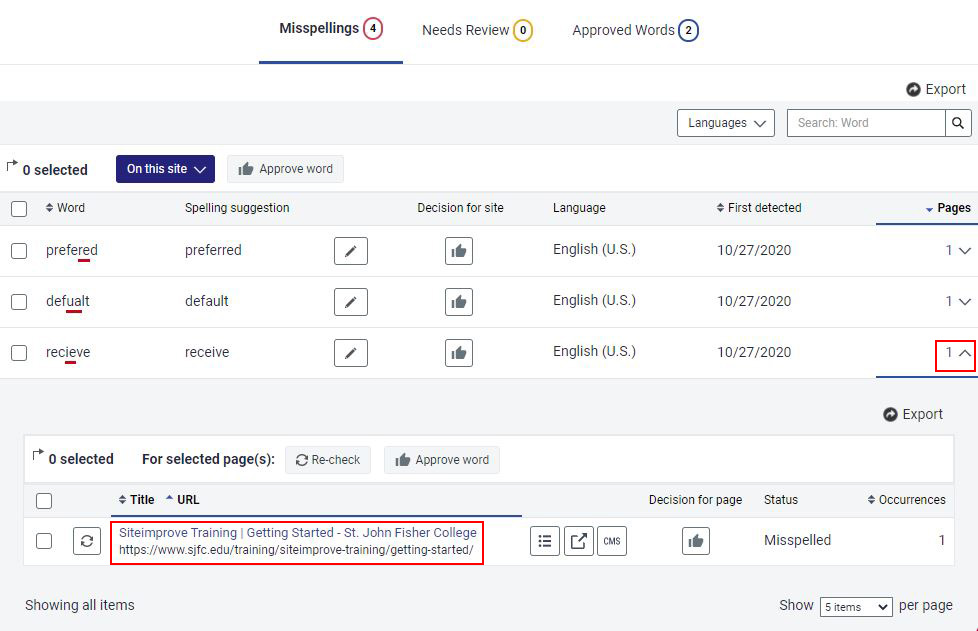978x631 pixels.
Task: Open the Getting Started page link
Action: point(297,533)
